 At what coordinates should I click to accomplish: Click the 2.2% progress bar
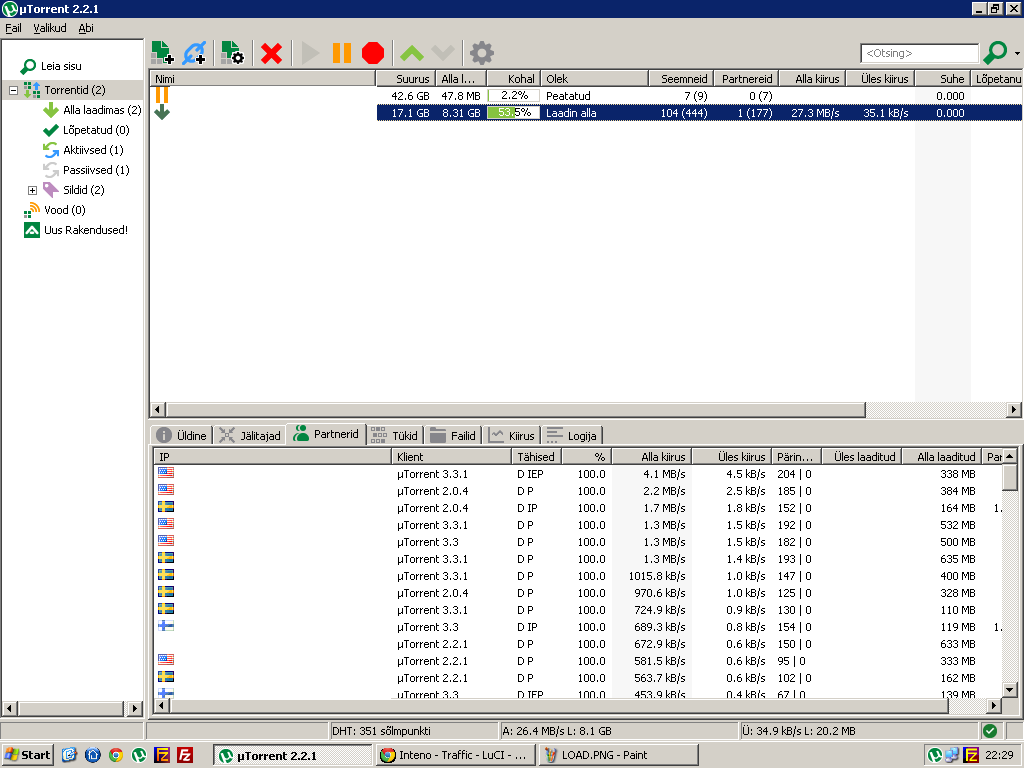click(513, 96)
